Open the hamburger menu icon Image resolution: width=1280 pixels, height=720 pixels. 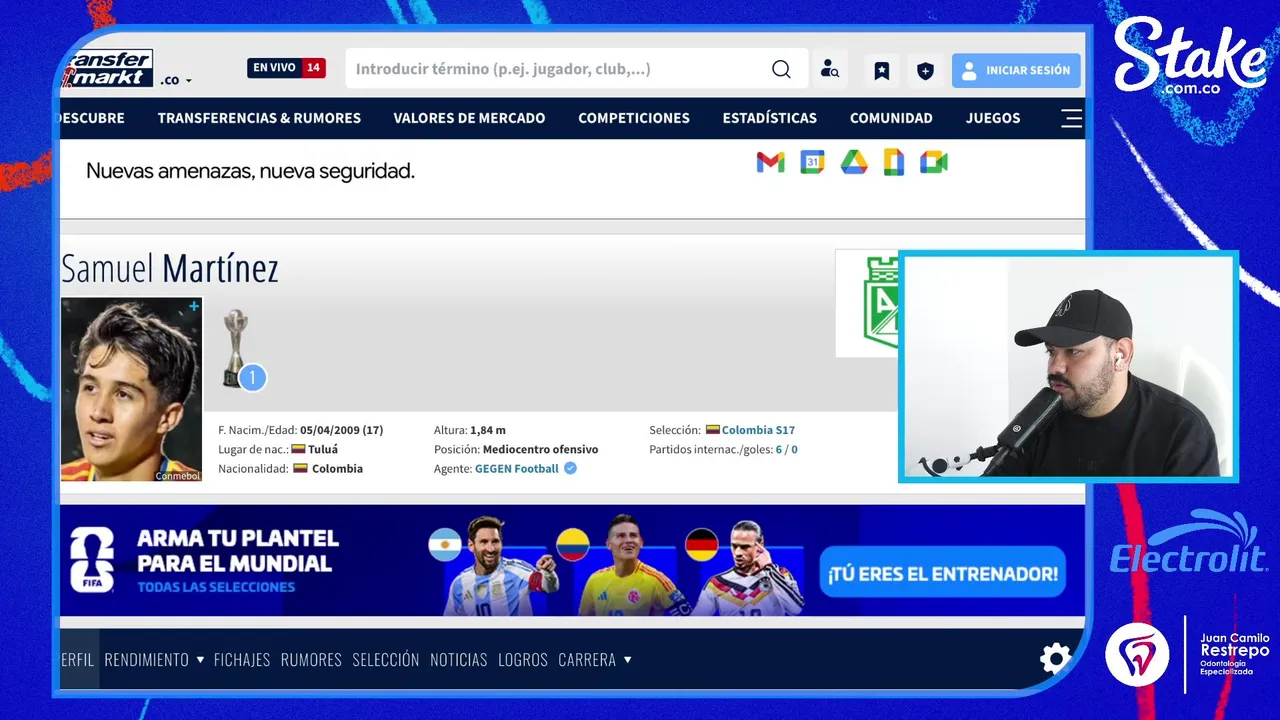(1071, 118)
